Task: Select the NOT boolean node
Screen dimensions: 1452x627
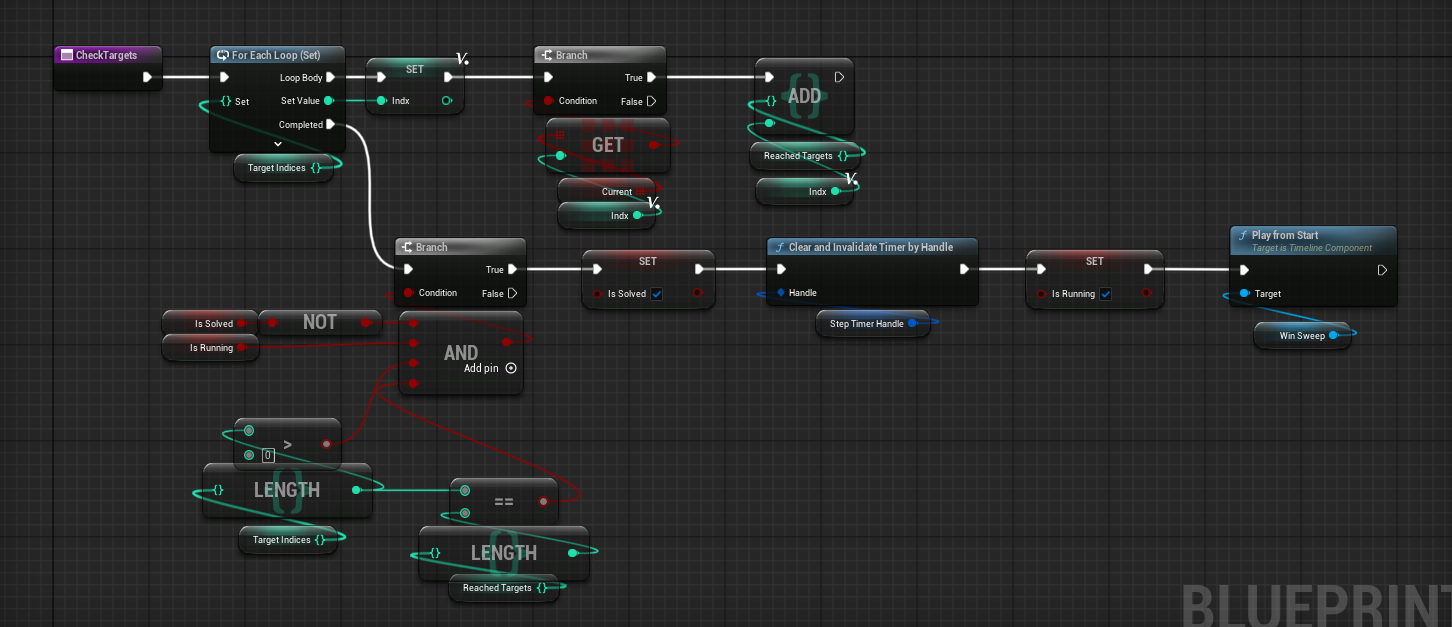Action: [320, 322]
